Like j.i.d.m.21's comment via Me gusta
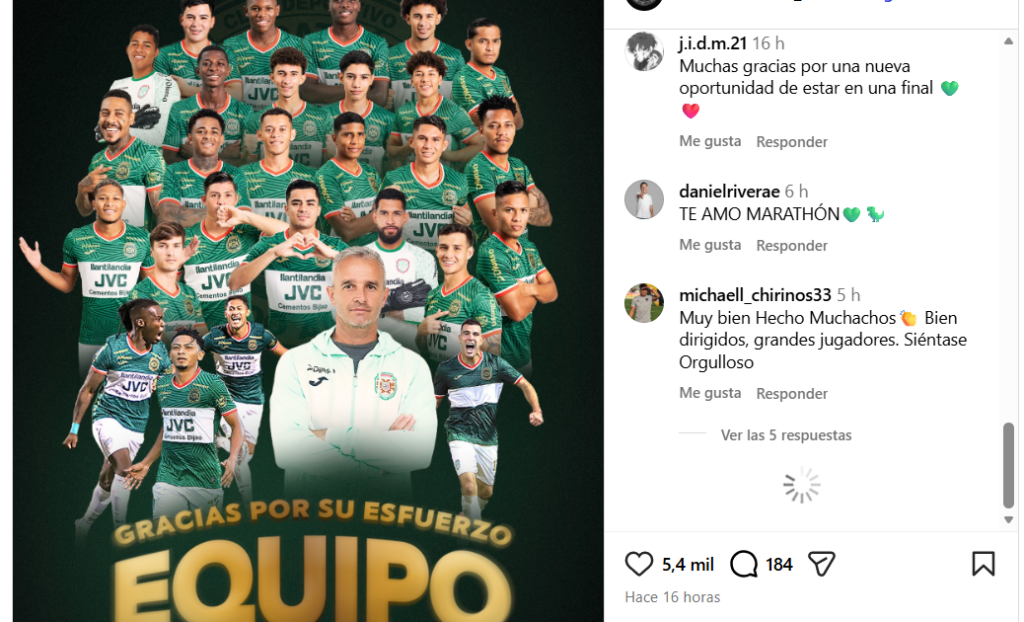Viewport: 1024px width, 622px height. (710, 141)
